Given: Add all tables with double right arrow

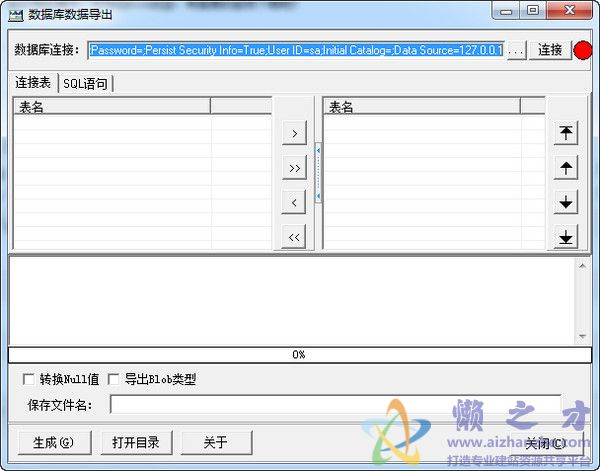Looking at the screenshot, I should [294, 168].
